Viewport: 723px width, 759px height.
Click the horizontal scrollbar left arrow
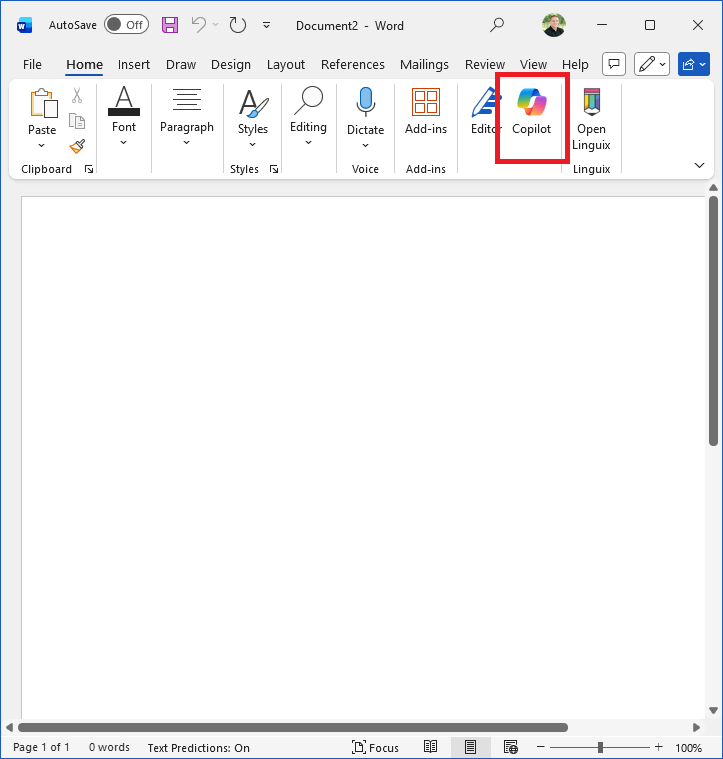tap(9, 728)
